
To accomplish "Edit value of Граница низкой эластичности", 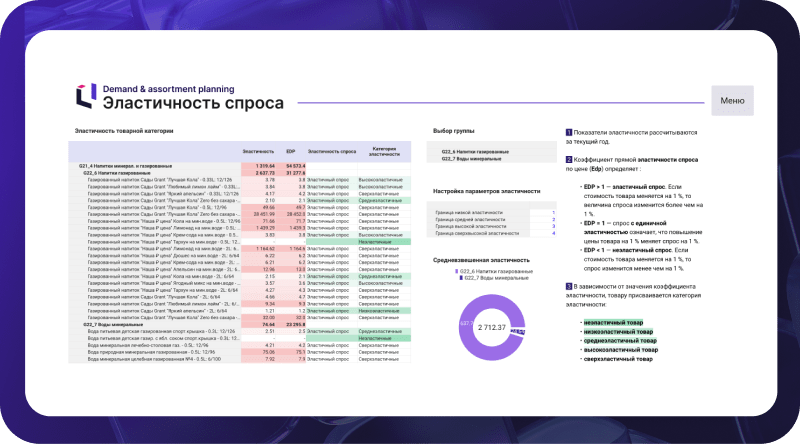I will coord(543,212).
